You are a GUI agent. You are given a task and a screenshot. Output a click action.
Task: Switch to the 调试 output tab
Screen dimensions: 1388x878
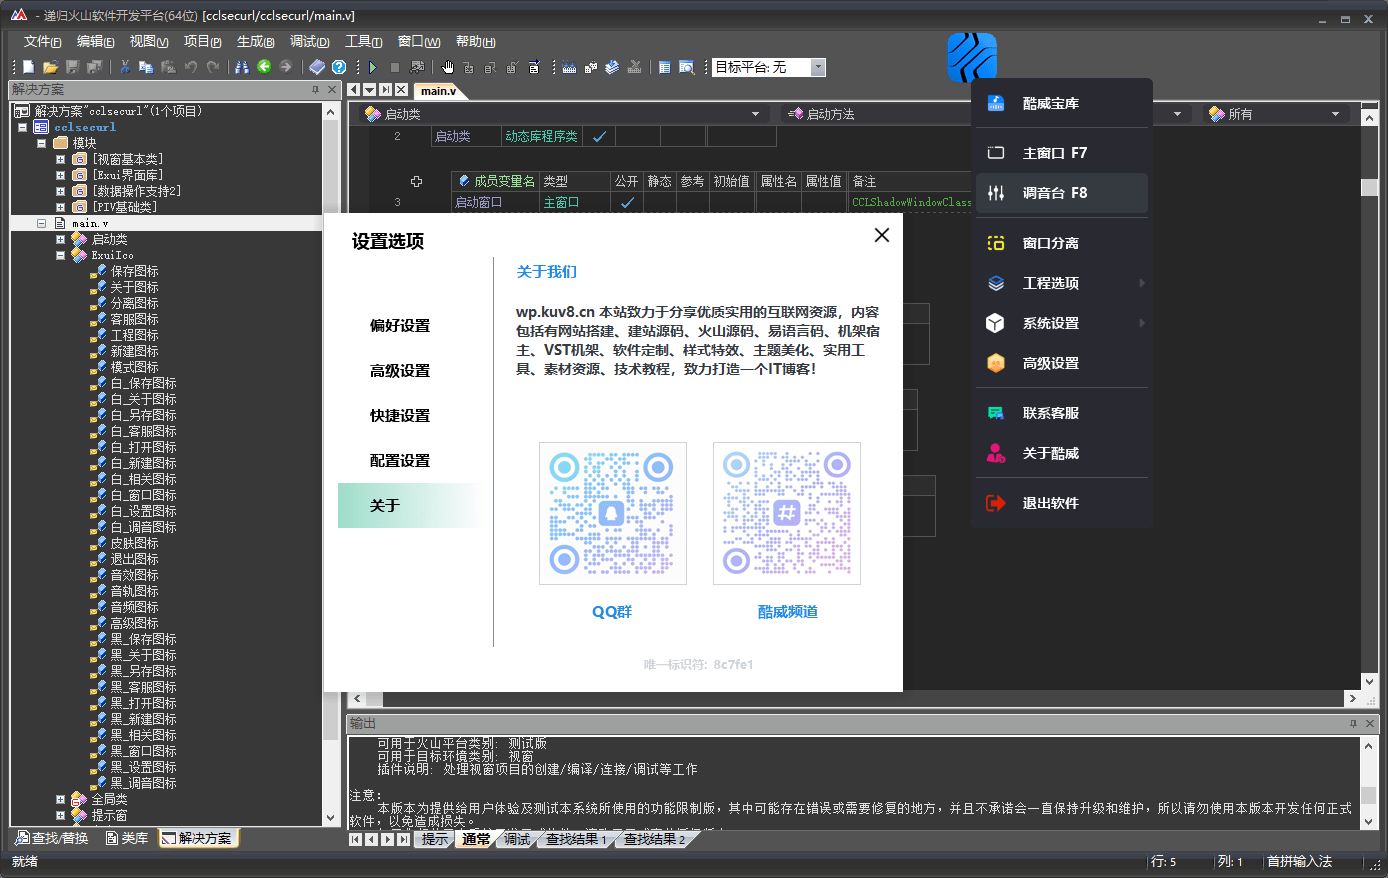click(x=517, y=839)
